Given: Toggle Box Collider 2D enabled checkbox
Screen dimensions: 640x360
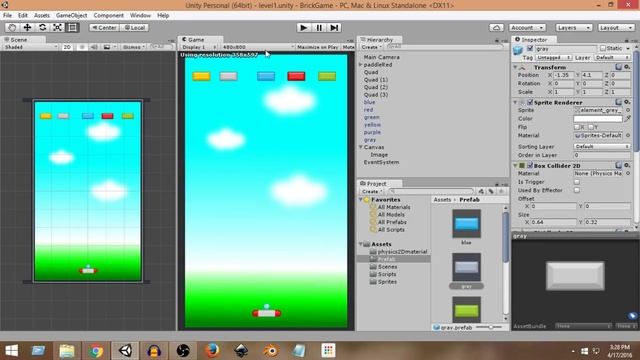Looking at the screenshot, I should point(530,165).
